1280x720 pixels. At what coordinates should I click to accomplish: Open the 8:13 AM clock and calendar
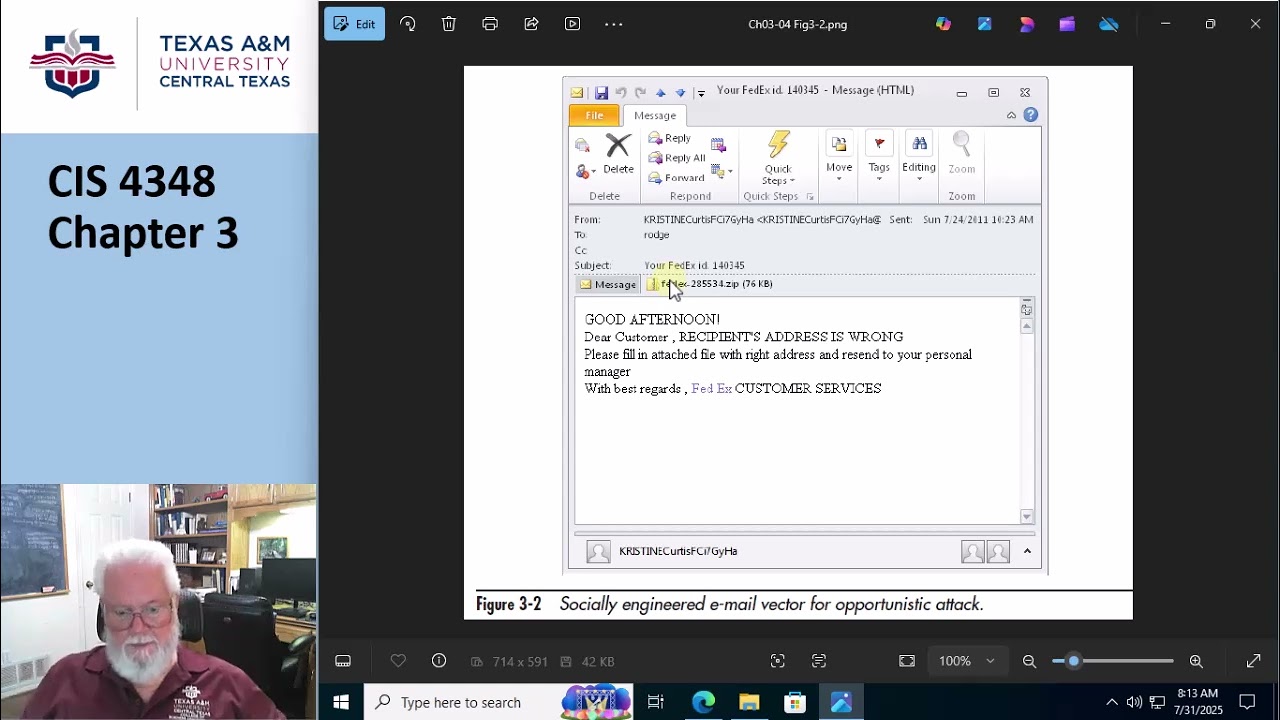(1198, 702)
